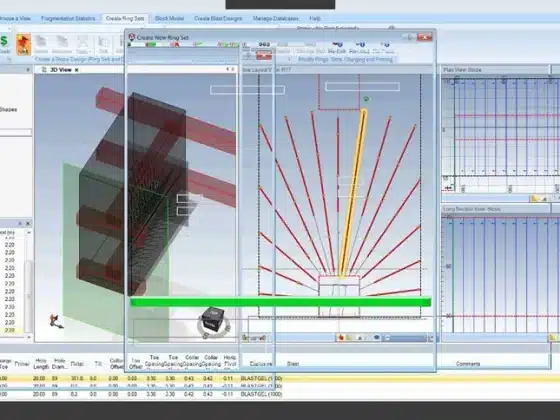The height and width of the screenshot is (420, 560).
Task: Select the Create Ring Sets ribbon tab
Action: 125,19
